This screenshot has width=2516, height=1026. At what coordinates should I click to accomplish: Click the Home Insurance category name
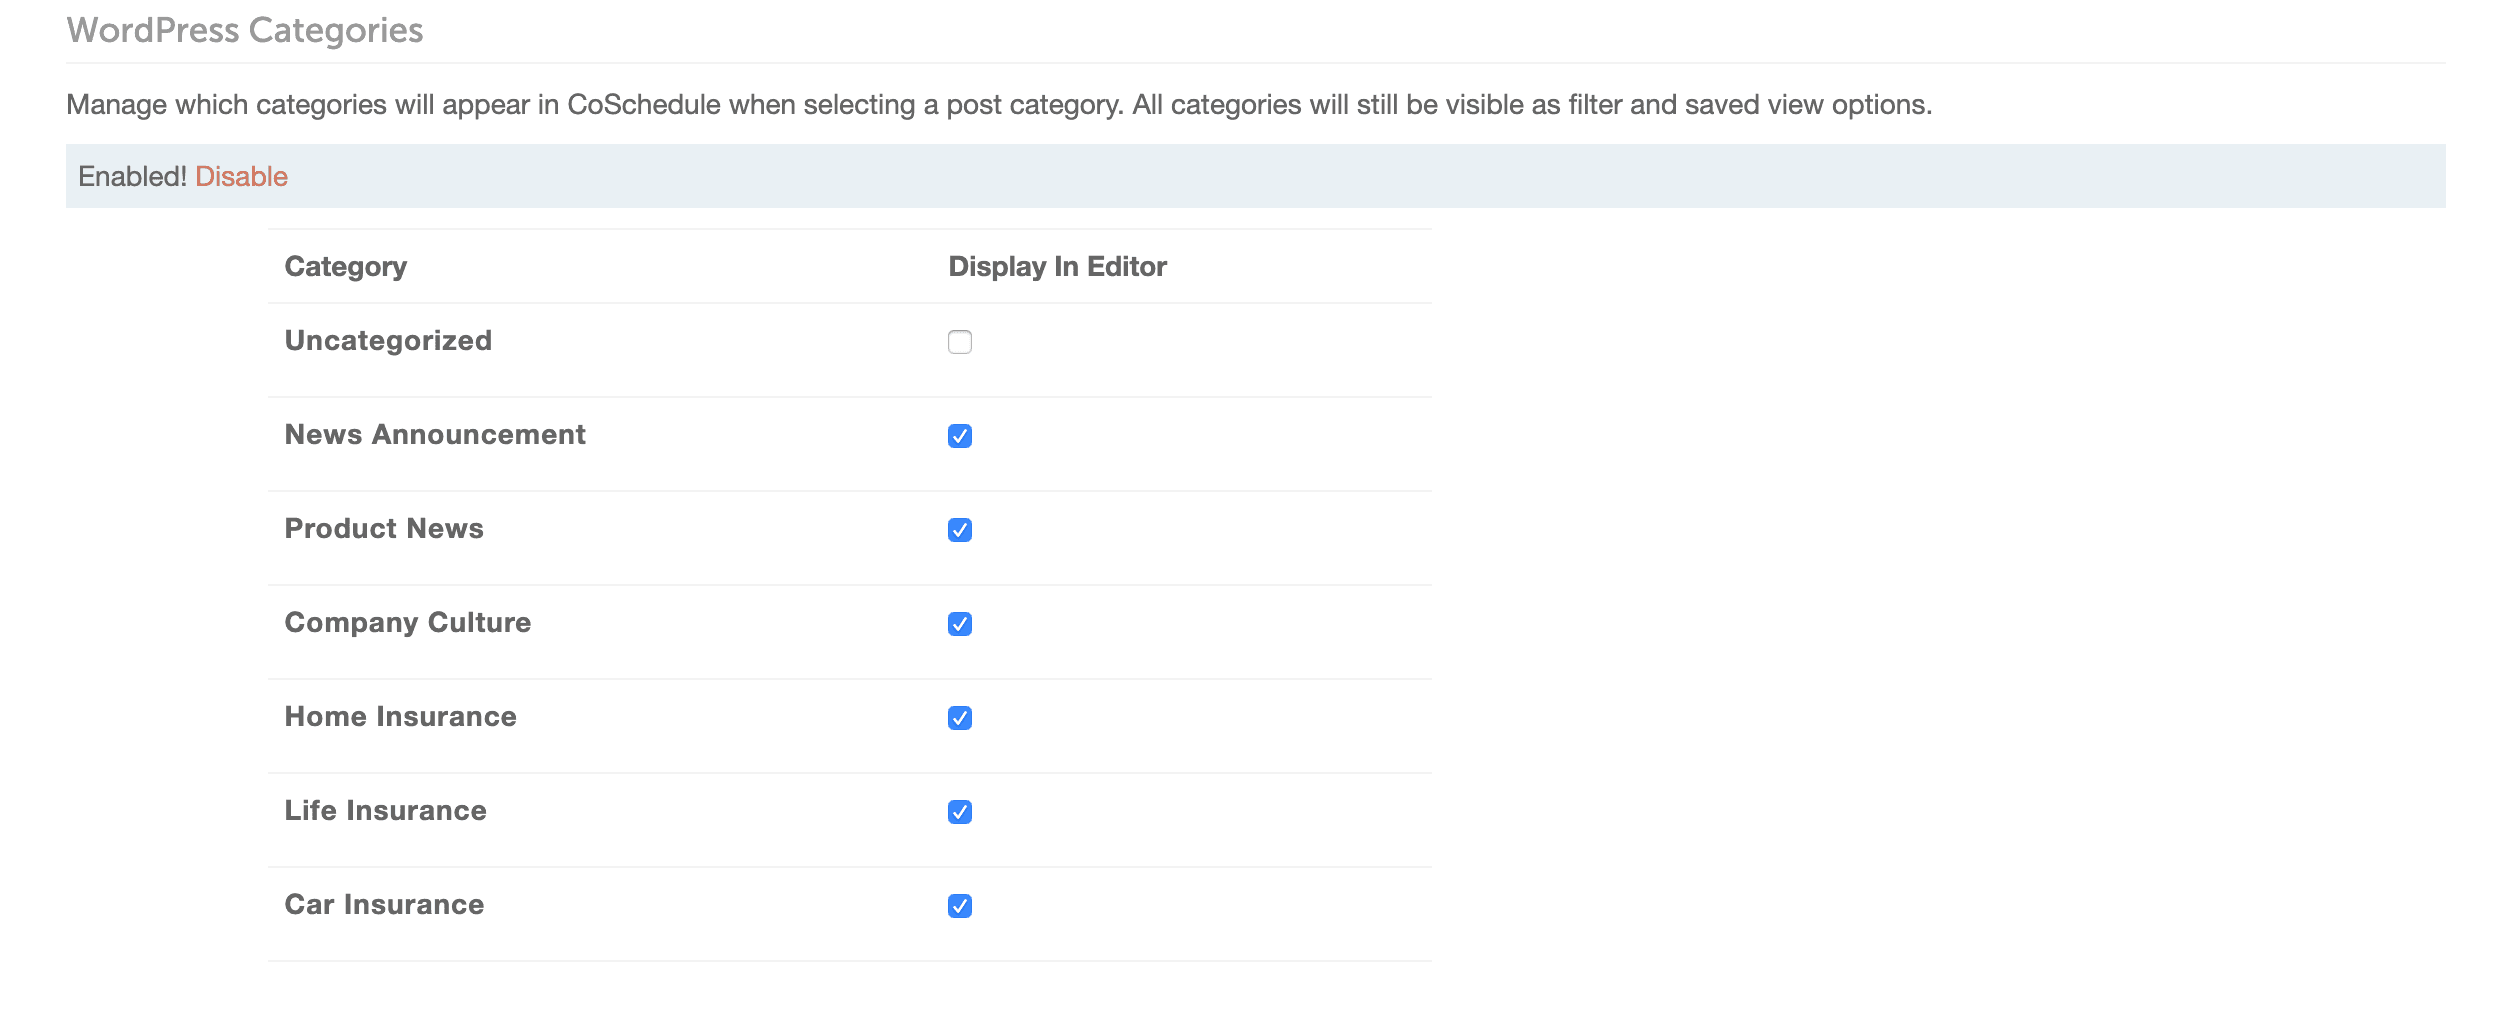(400, 717)
